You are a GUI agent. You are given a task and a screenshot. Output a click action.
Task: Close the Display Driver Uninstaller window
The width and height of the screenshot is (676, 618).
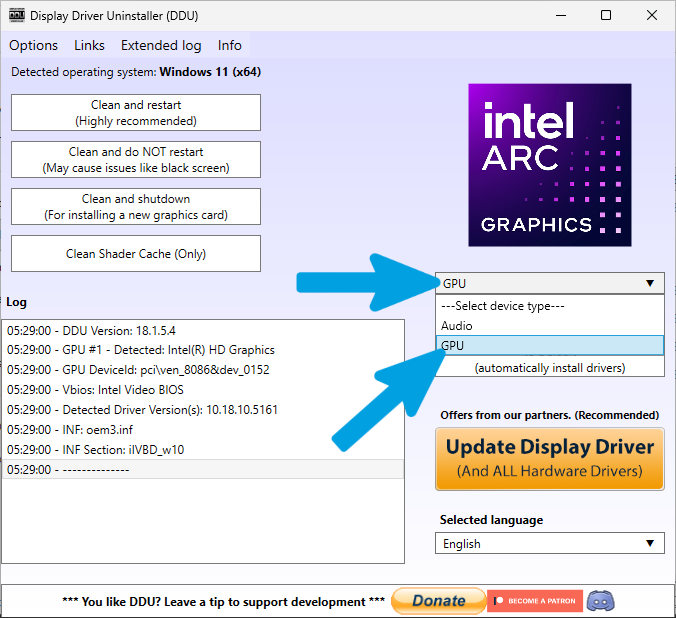pyautogui.click(x=651, y=16)
